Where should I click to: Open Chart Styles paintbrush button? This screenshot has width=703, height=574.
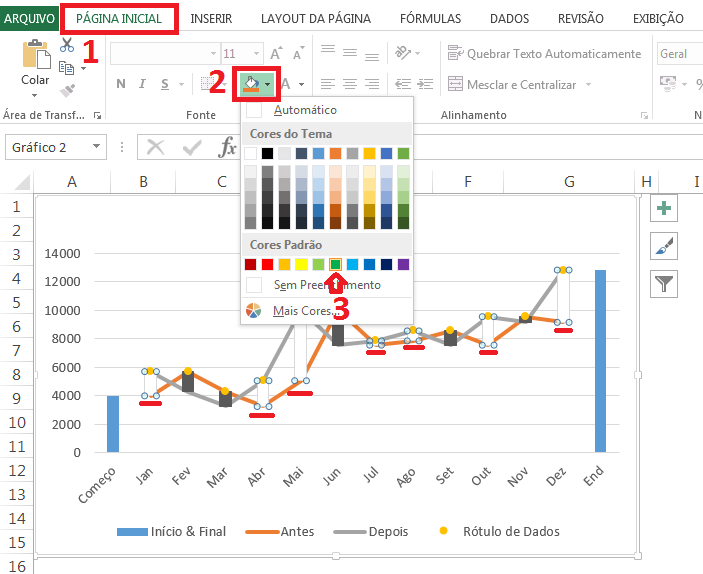tap(664, 246)
